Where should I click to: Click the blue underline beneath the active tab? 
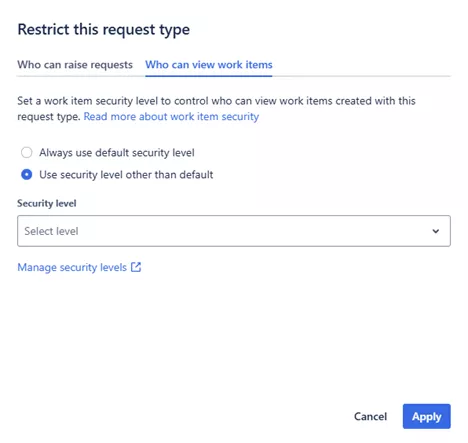pyautogui.click(x=209, y=76)
